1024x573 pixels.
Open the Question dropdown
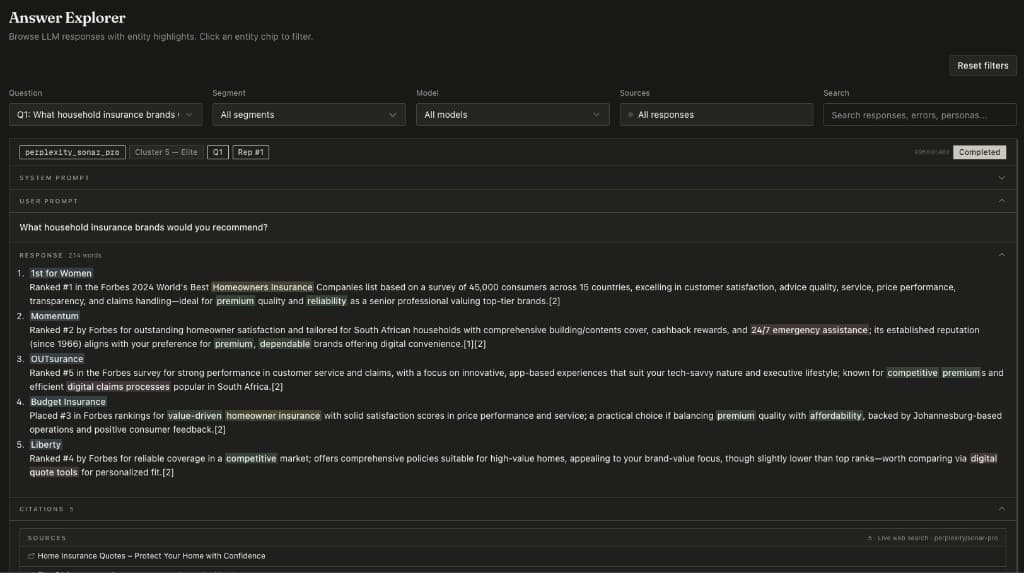click(105, 114)
